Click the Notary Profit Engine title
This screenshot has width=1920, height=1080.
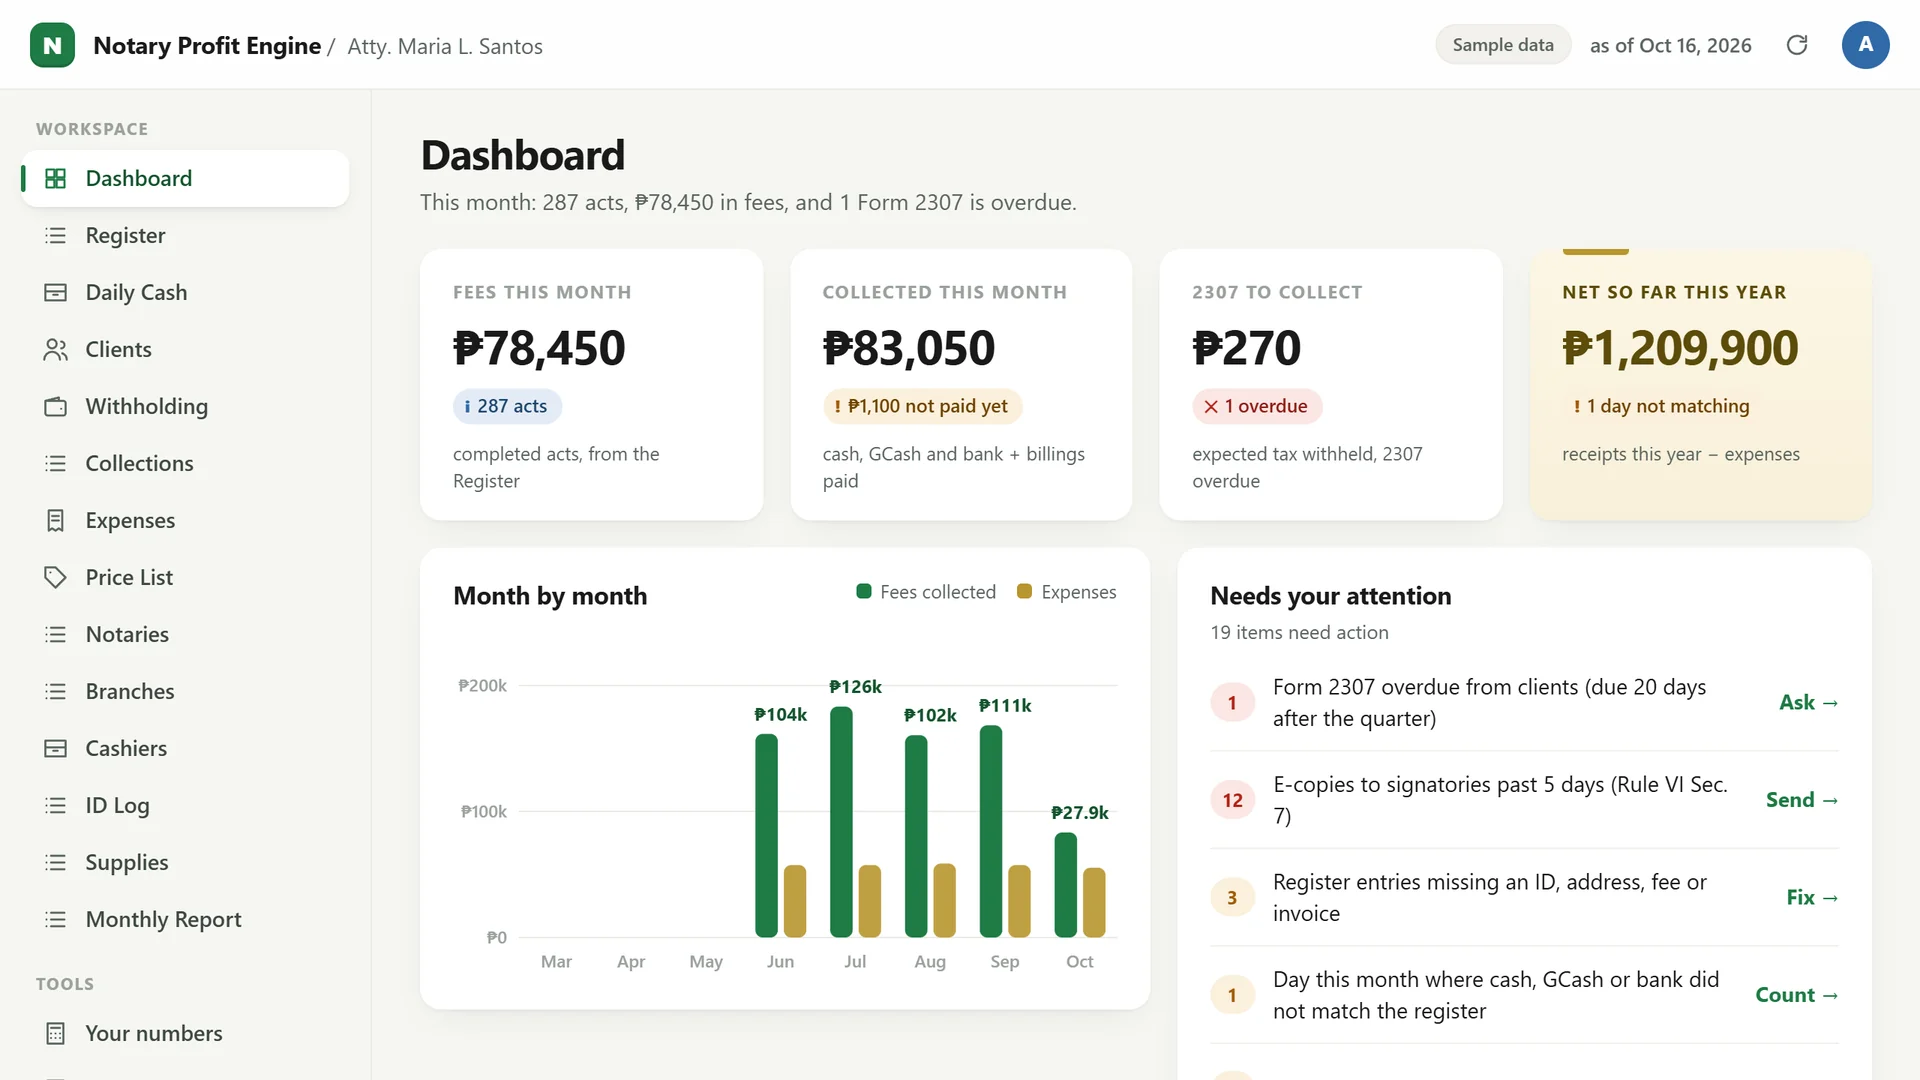(207, 46)
